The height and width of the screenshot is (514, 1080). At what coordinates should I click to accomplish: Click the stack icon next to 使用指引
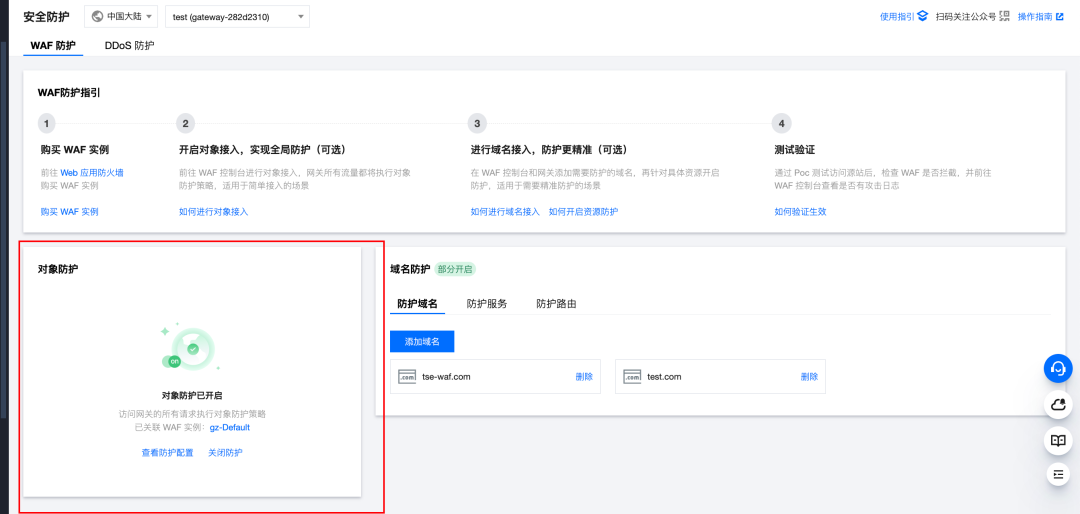click(923, 17)
